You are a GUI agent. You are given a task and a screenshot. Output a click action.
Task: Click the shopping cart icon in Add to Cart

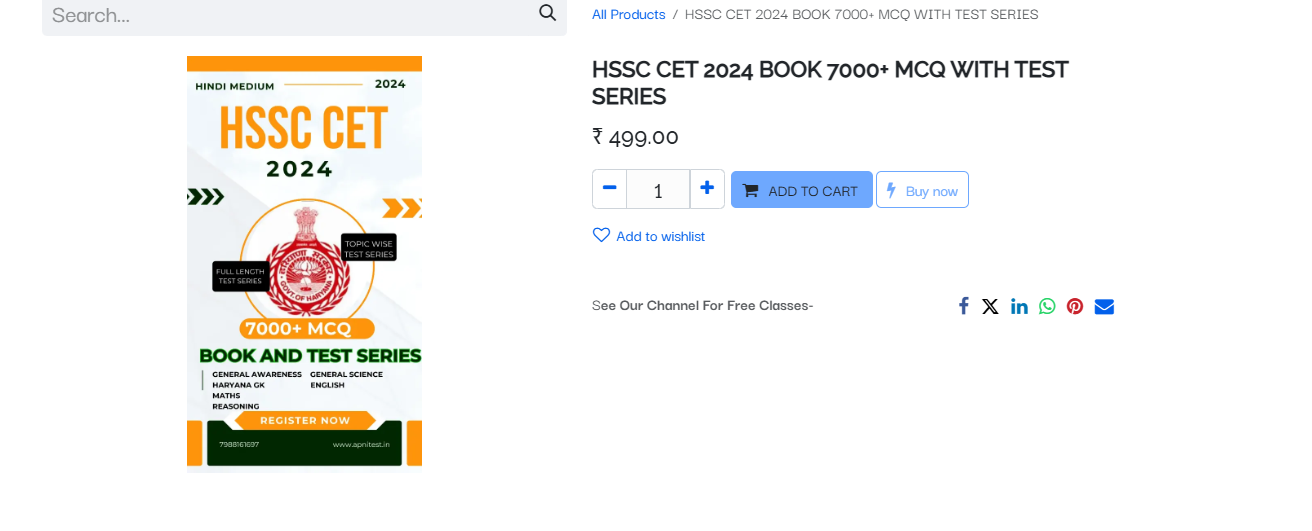pyautogui.click(x=750, y=191)
